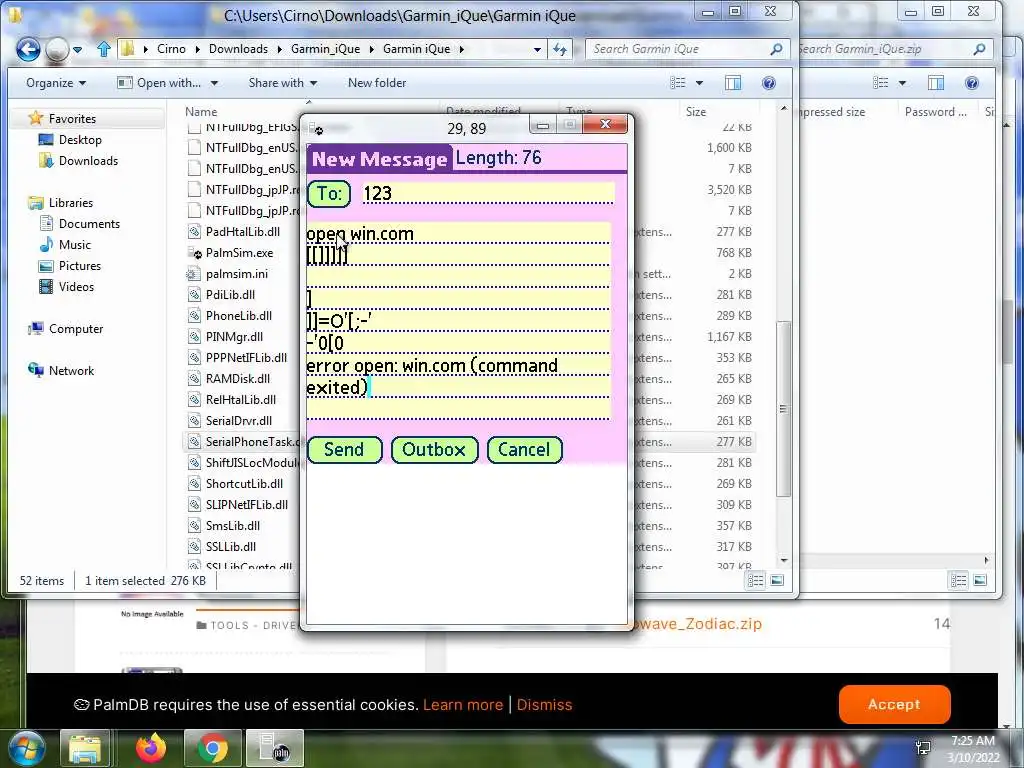Select the SSLLib.dll file

pos(231,547)
